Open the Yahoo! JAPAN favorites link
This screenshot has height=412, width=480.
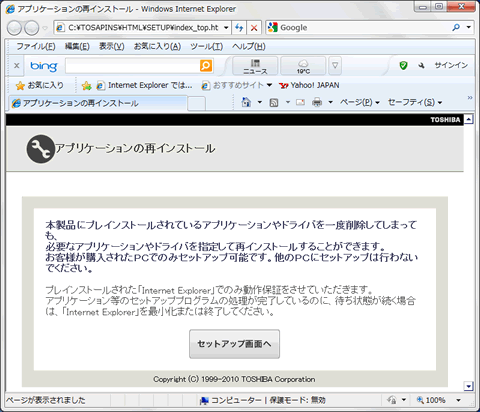tap(309, 85)
